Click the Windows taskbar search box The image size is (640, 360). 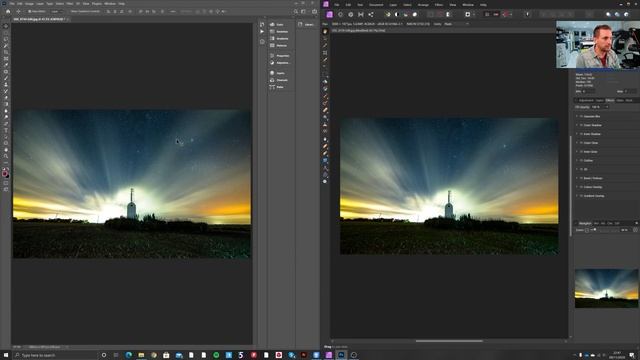[x=54, y=355]
